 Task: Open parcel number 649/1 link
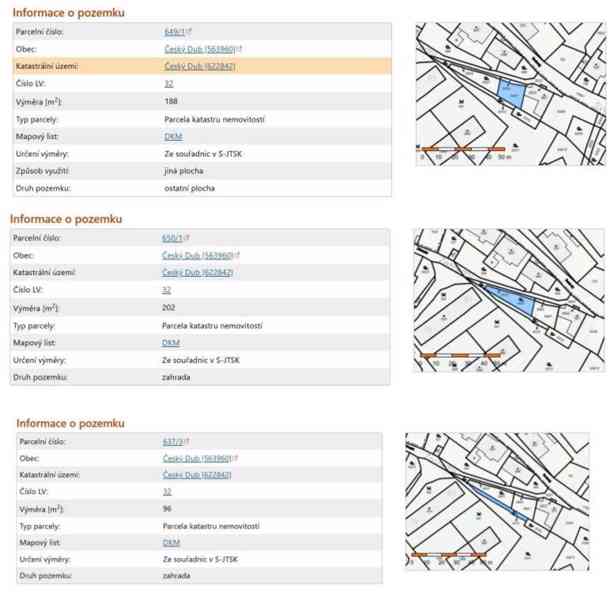pyautogui.click(x=174, y=32)
